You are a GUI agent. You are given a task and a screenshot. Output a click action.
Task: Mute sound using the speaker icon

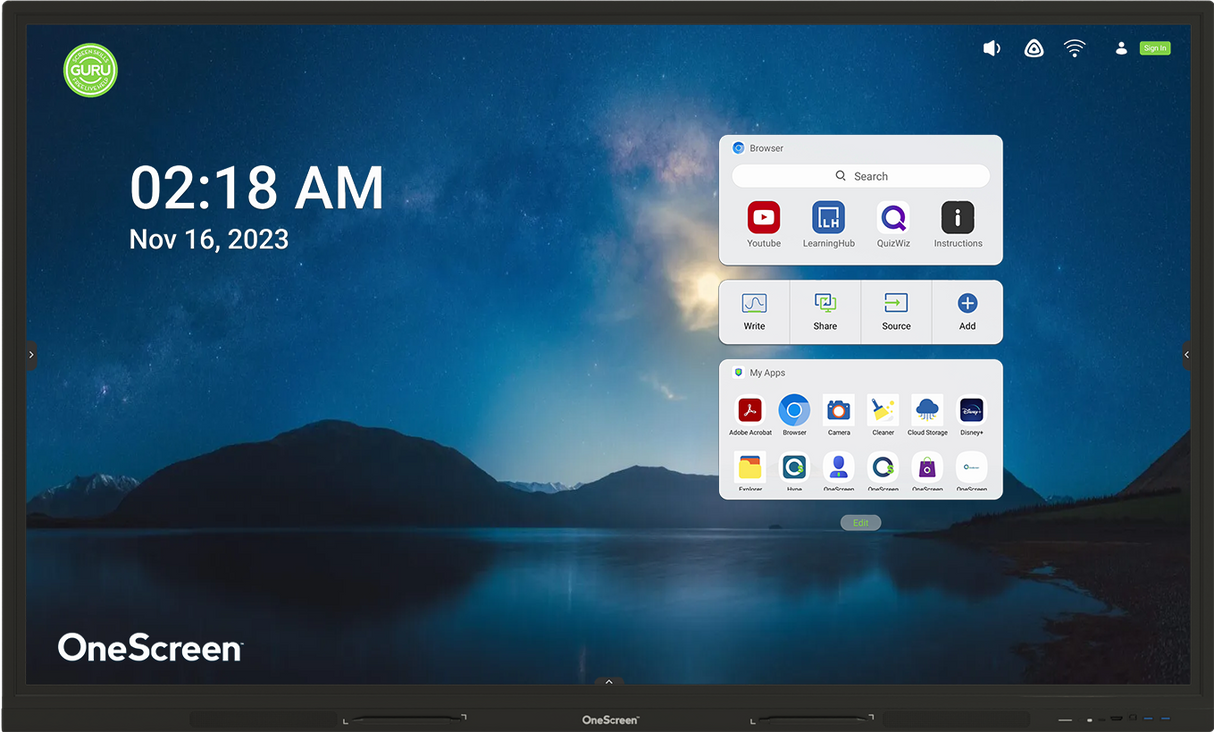click(x=991, y=48)
